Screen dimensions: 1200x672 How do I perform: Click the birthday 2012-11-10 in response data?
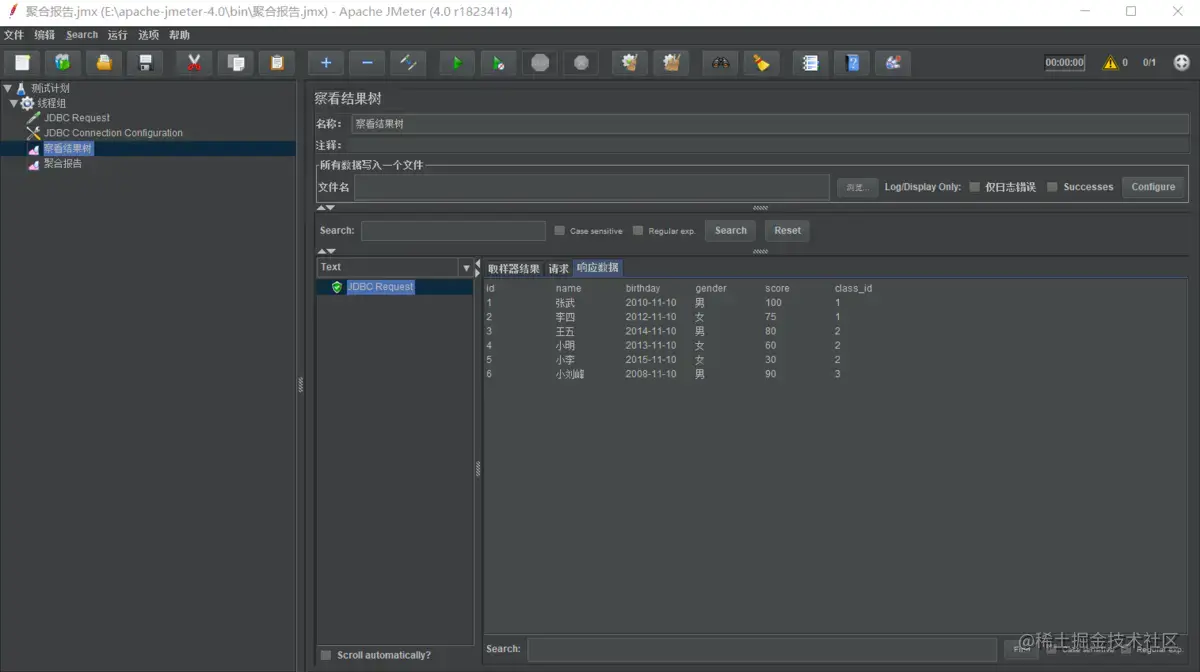pos(651,317)
